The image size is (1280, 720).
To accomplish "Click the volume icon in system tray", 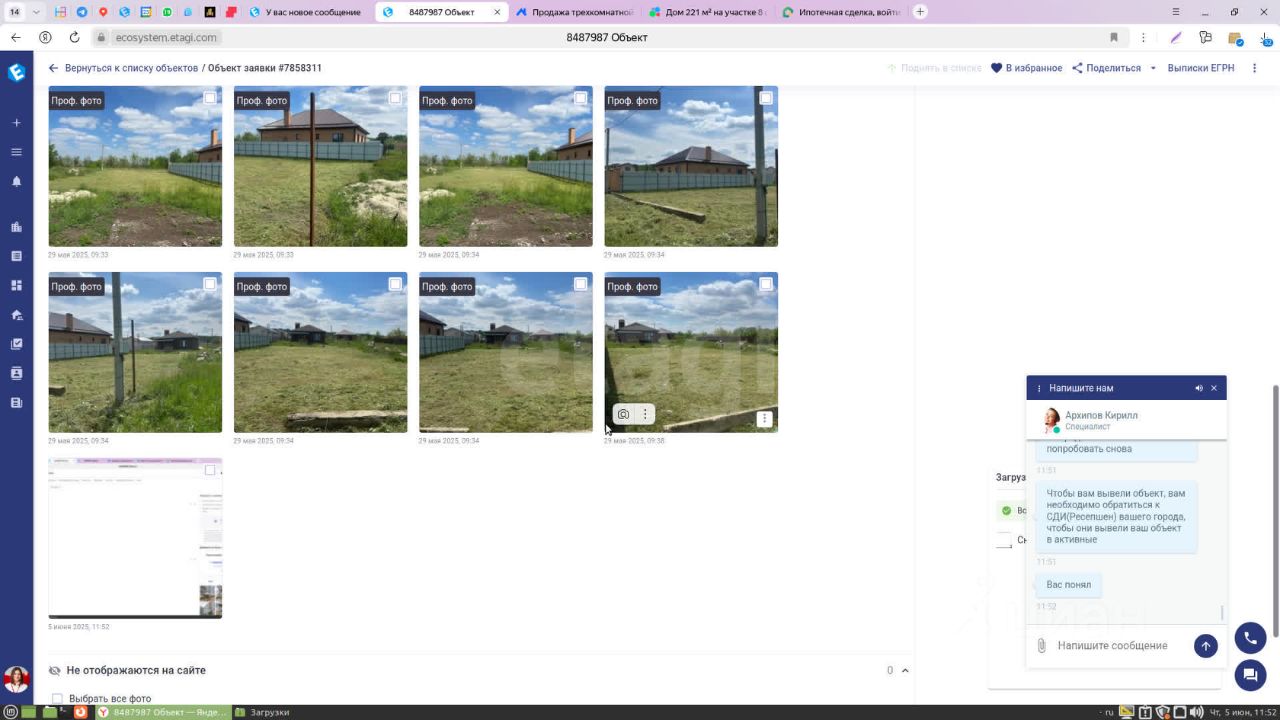I will 1196,712.
